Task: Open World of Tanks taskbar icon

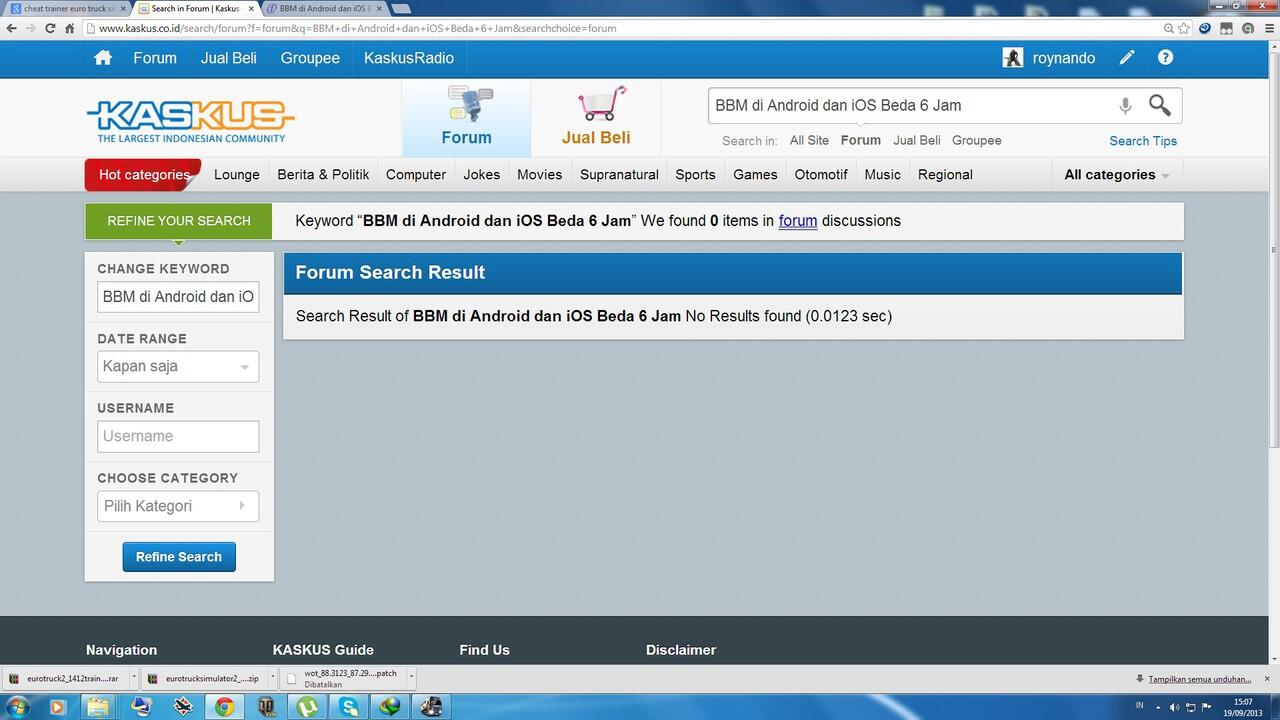Action: point(266,707)
